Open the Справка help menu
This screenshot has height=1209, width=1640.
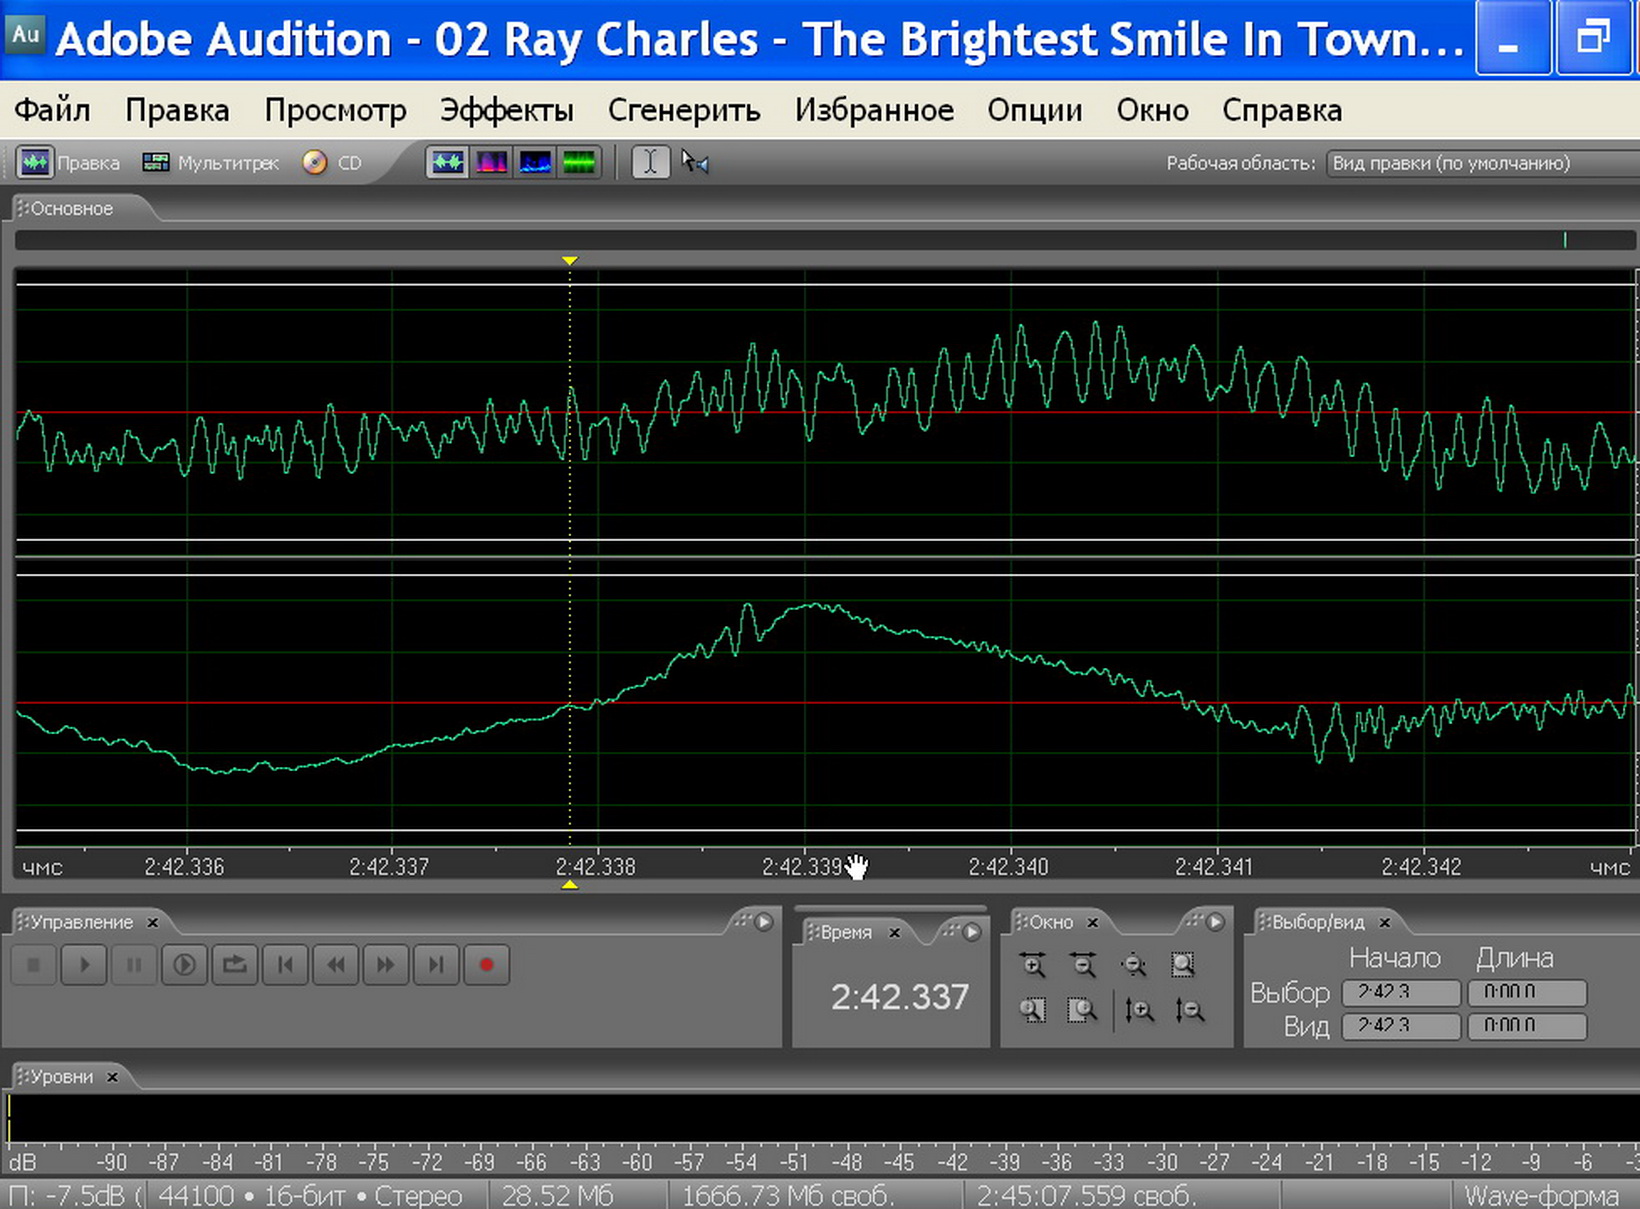click(x=1281, y=110)
